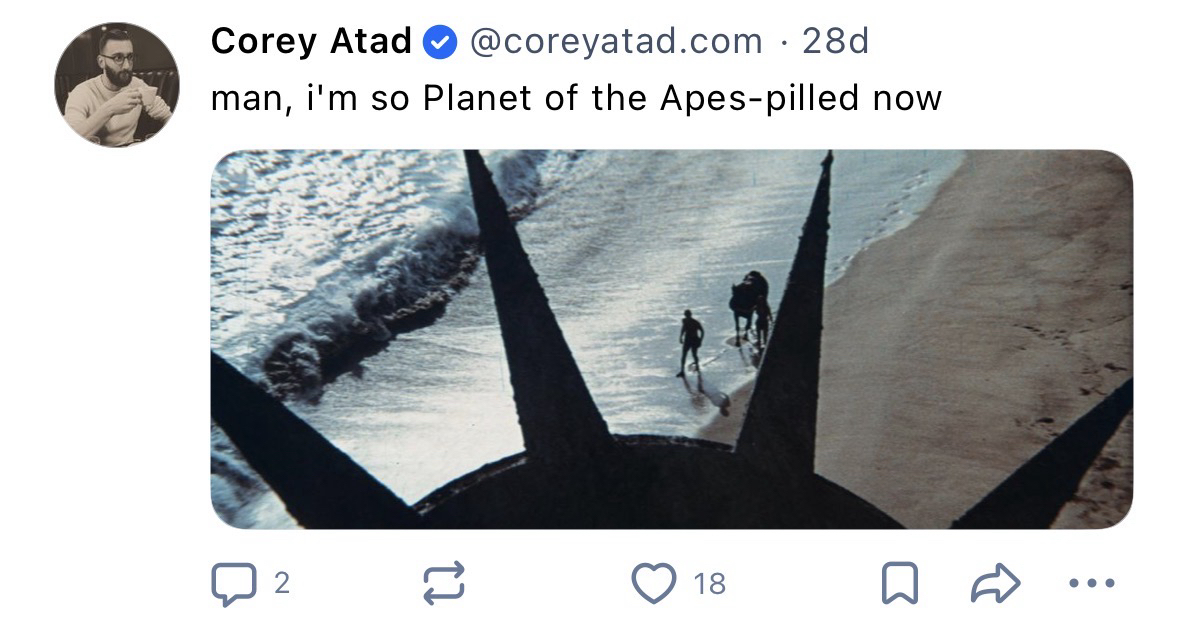The image size is (1179, 632).
Task: Open the three-dot more options menu
Action: (1090, 584)
